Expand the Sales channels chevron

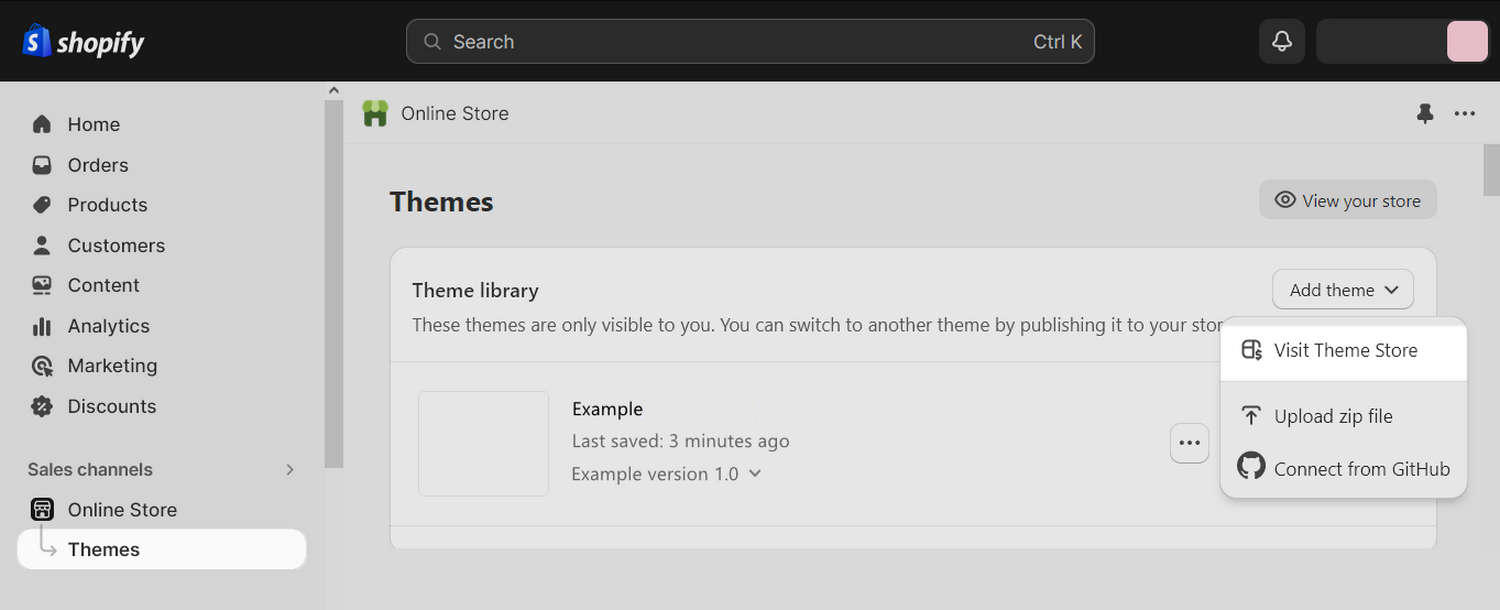(290, 469)
